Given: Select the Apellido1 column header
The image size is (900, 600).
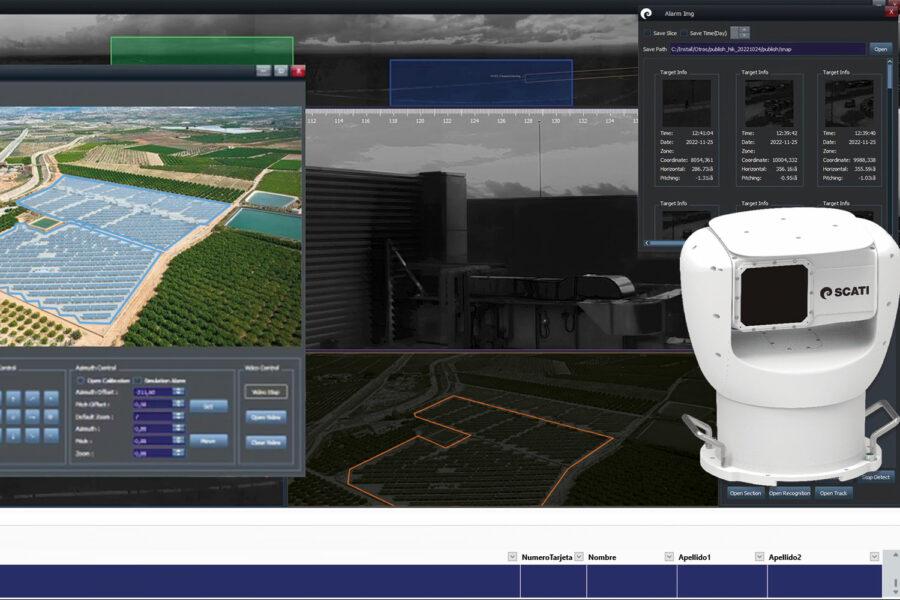Looking at the screenshot, I should point(695,557).
